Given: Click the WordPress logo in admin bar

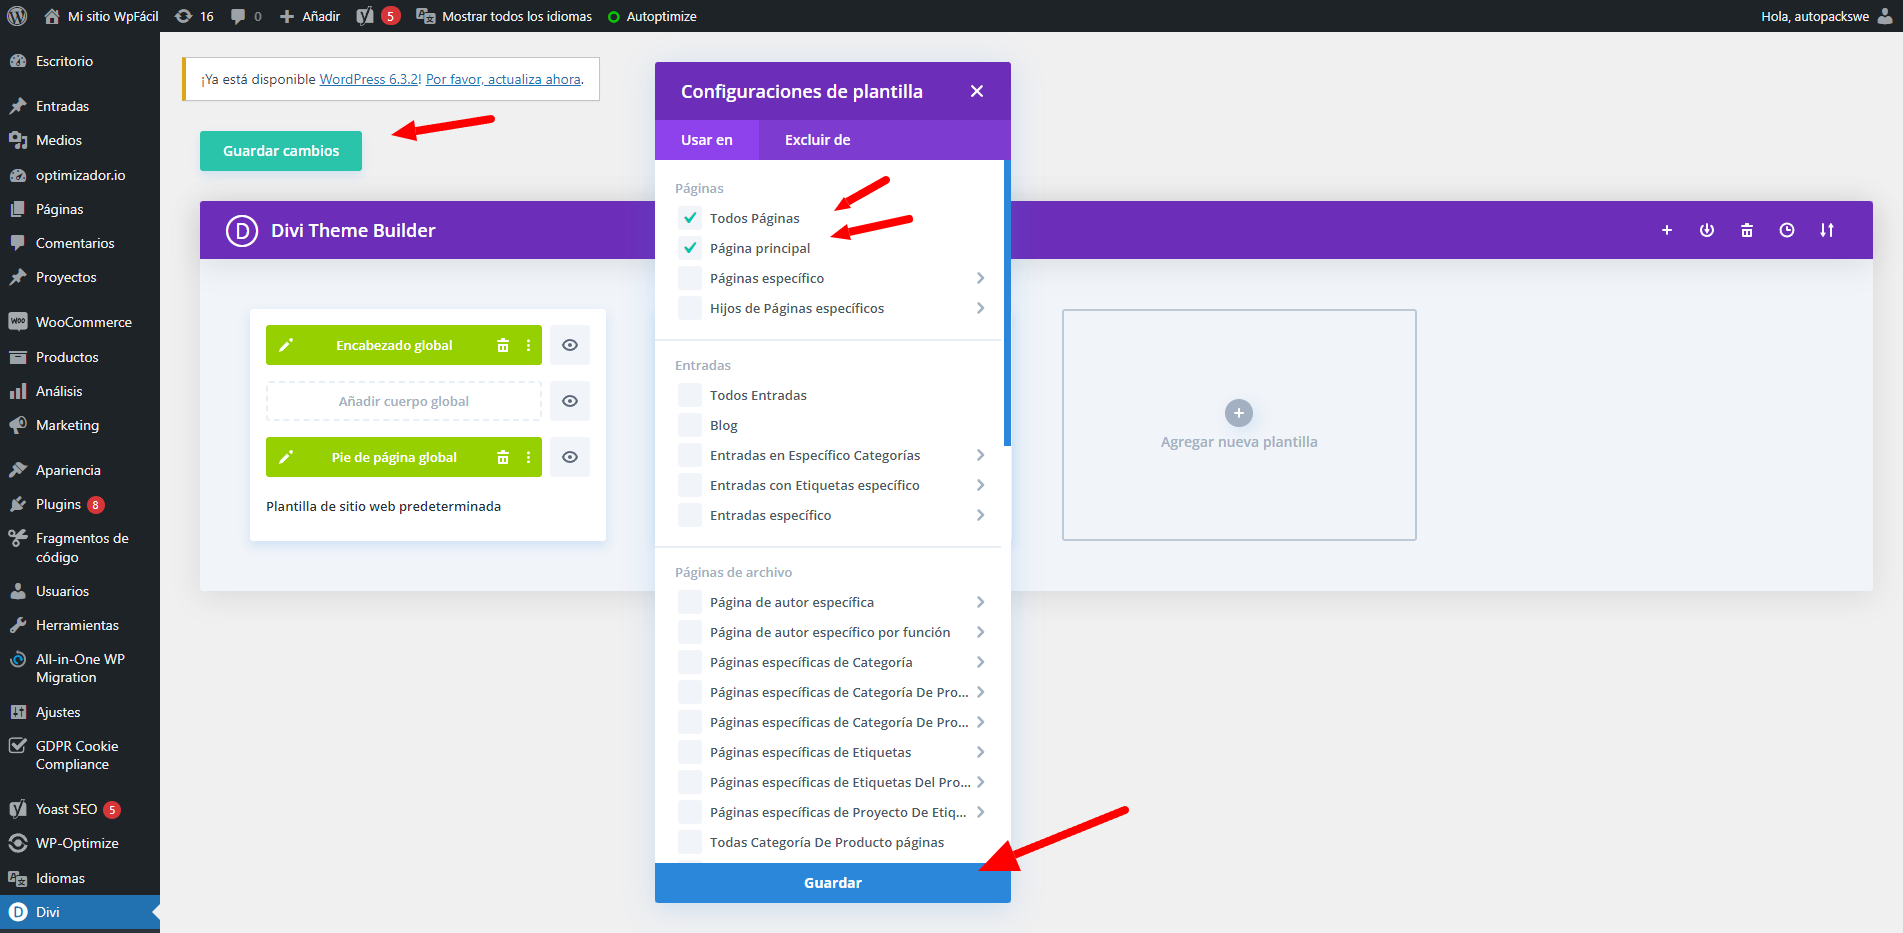Looking at the screenshot, I should [x=17, y=16].
